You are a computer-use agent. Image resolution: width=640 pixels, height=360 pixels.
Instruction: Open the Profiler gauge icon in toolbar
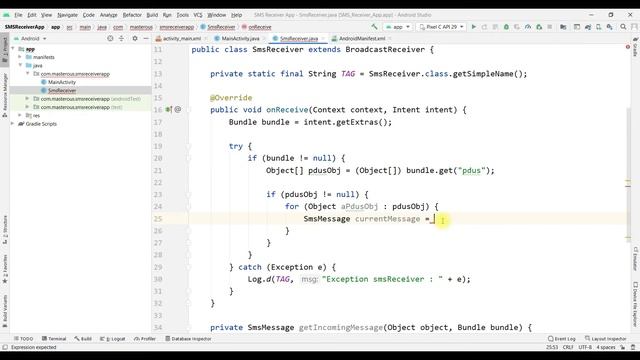(528, 27)
